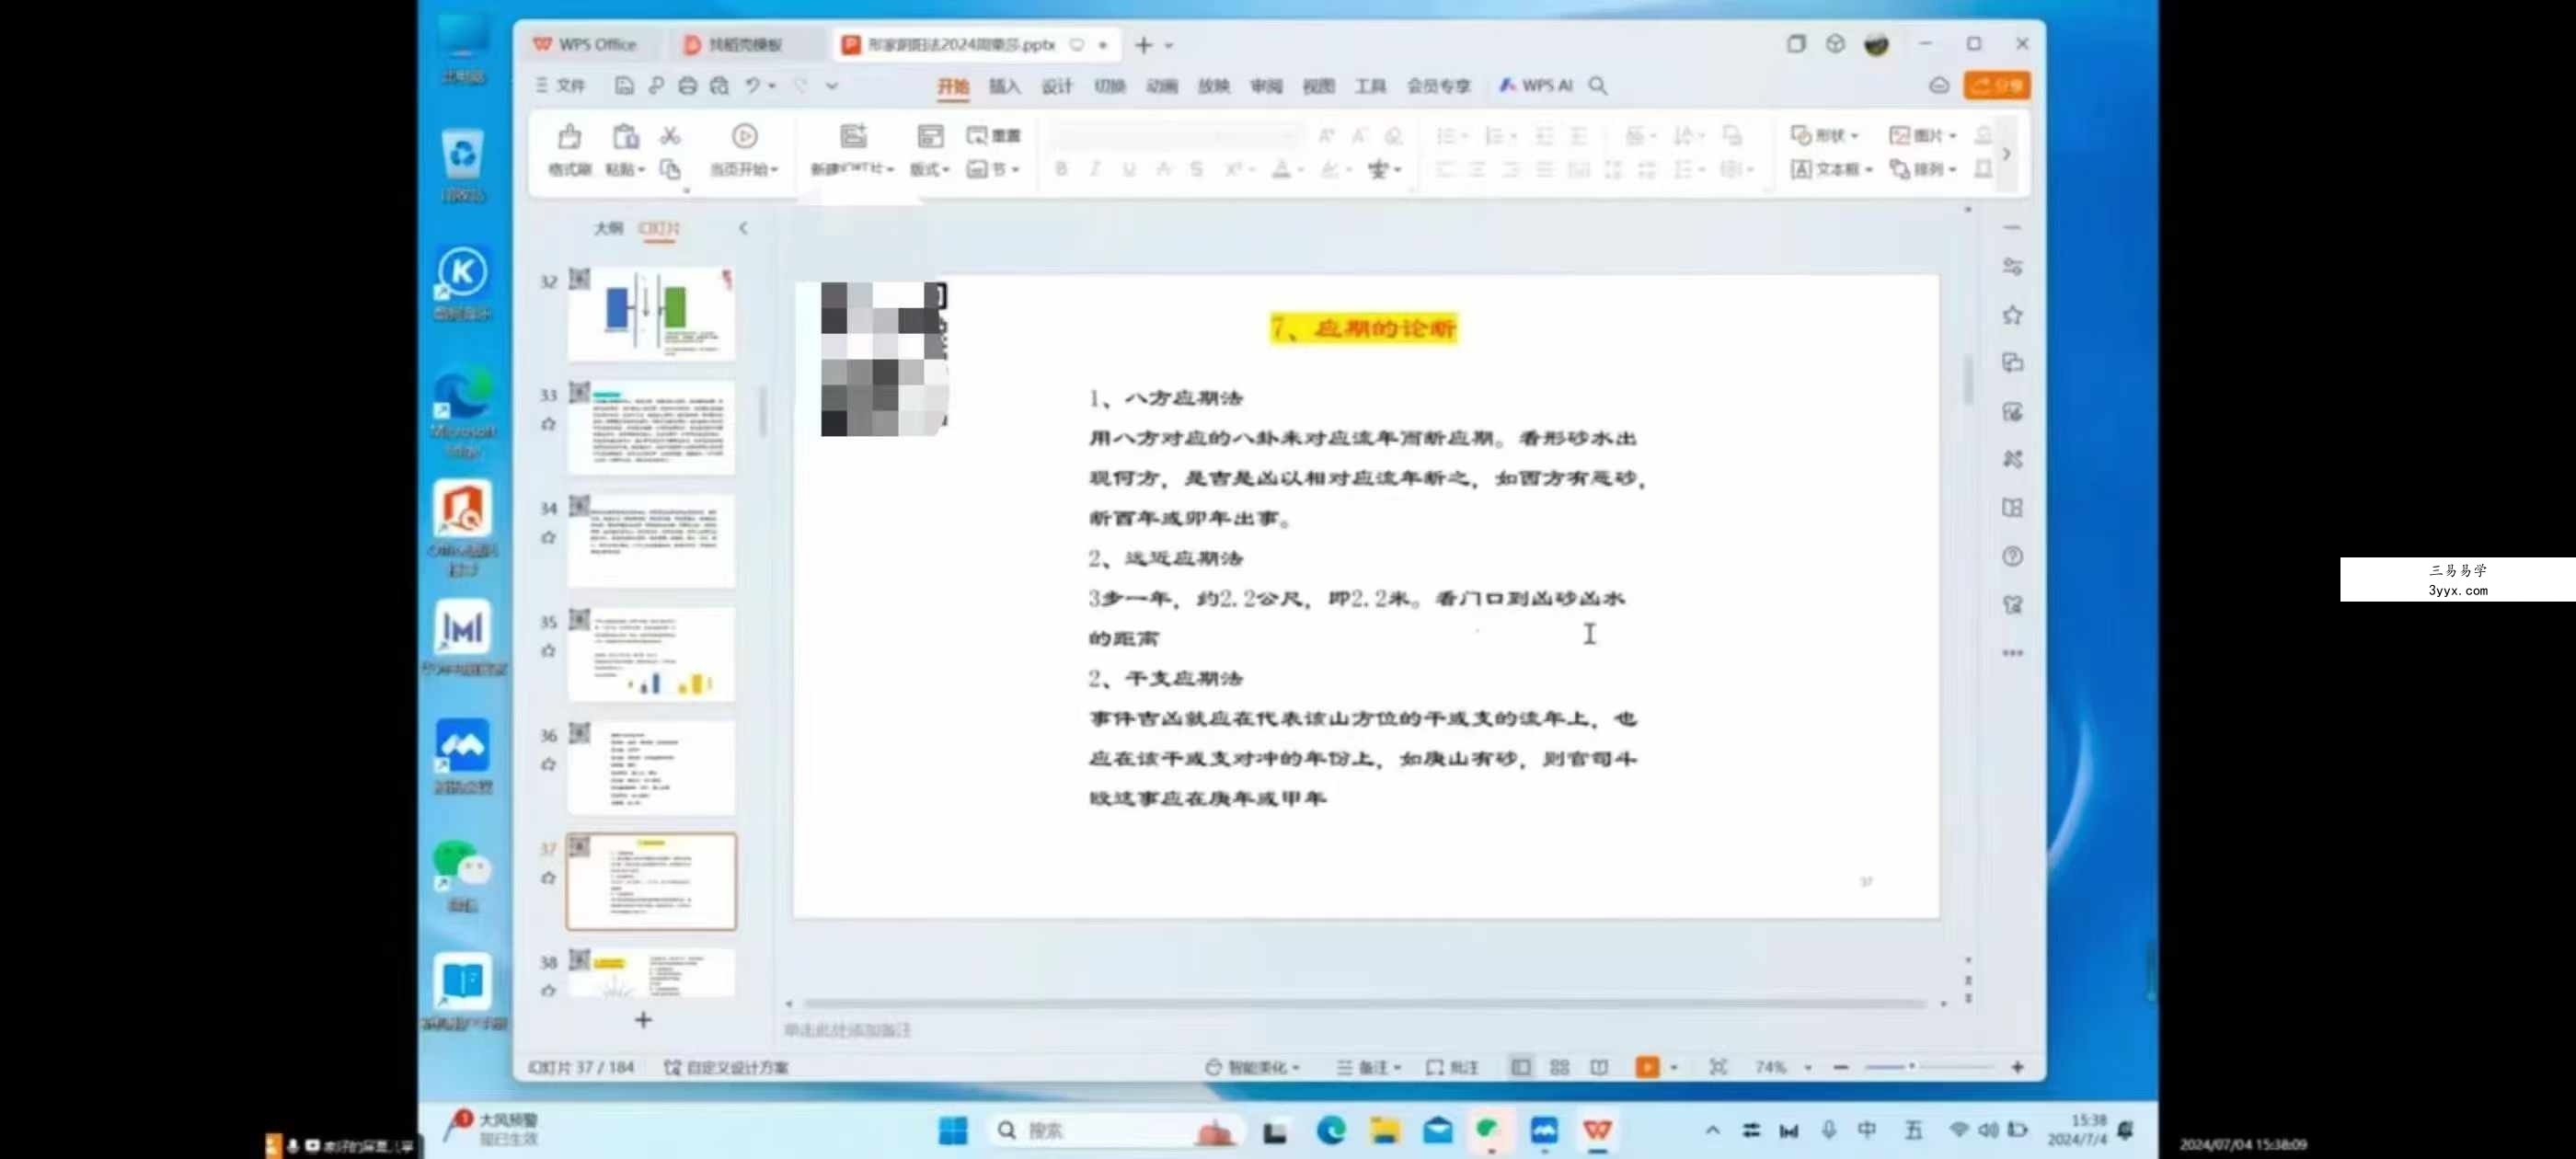Start slideshow from the orange status bar icon
Screen dimensions: 2576x1159
[1647, 1067]
